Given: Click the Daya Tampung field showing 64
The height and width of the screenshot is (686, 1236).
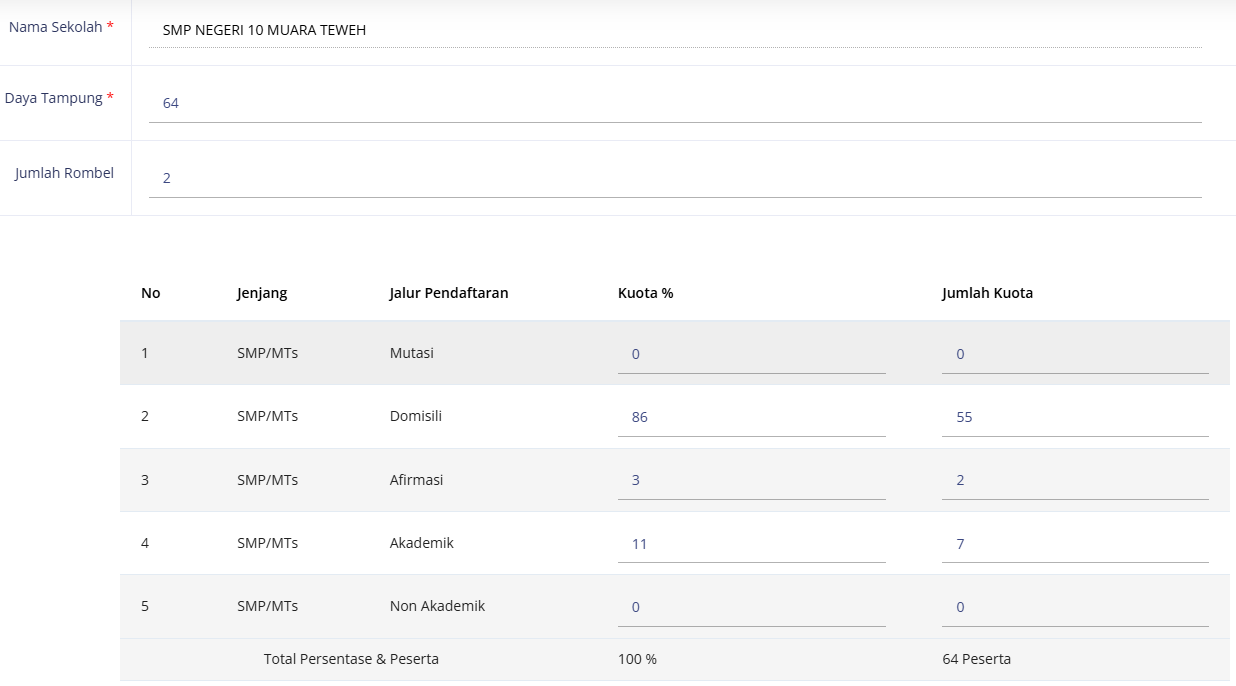Looking at the screenshot, I should pos(675,103).
